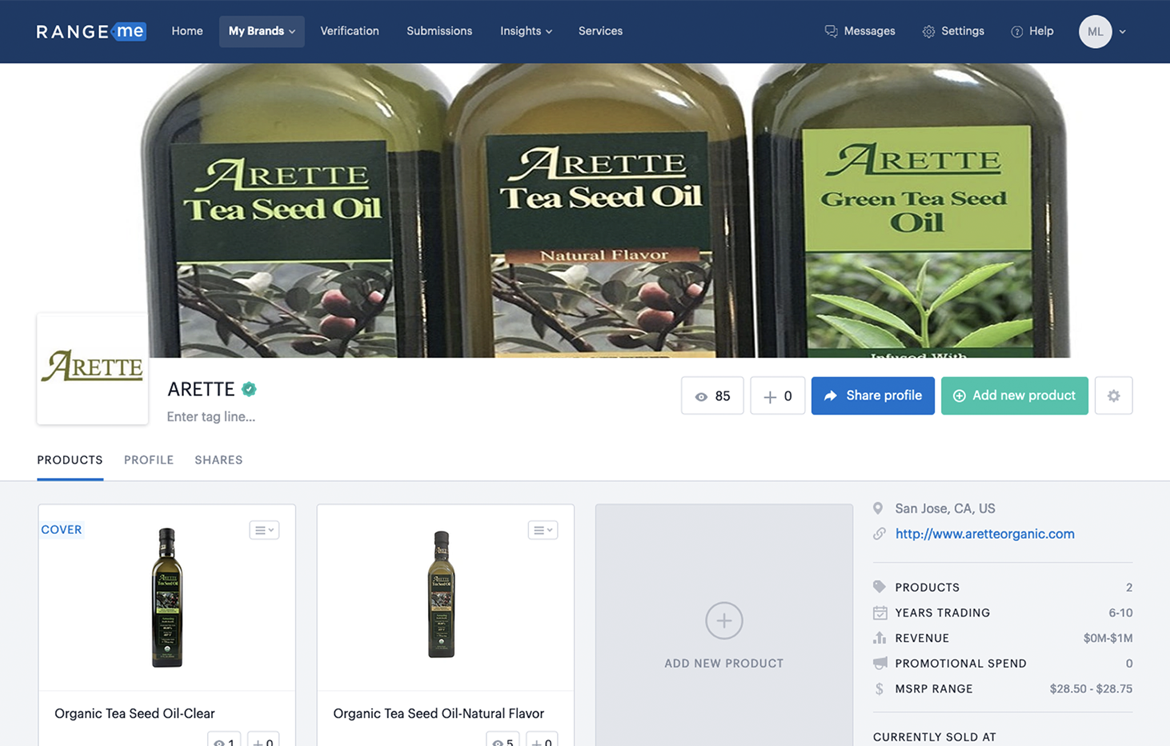Click the YEARS TRADING calendar icon
Screen dimensions: 1170x746
(x=880, y=612)
